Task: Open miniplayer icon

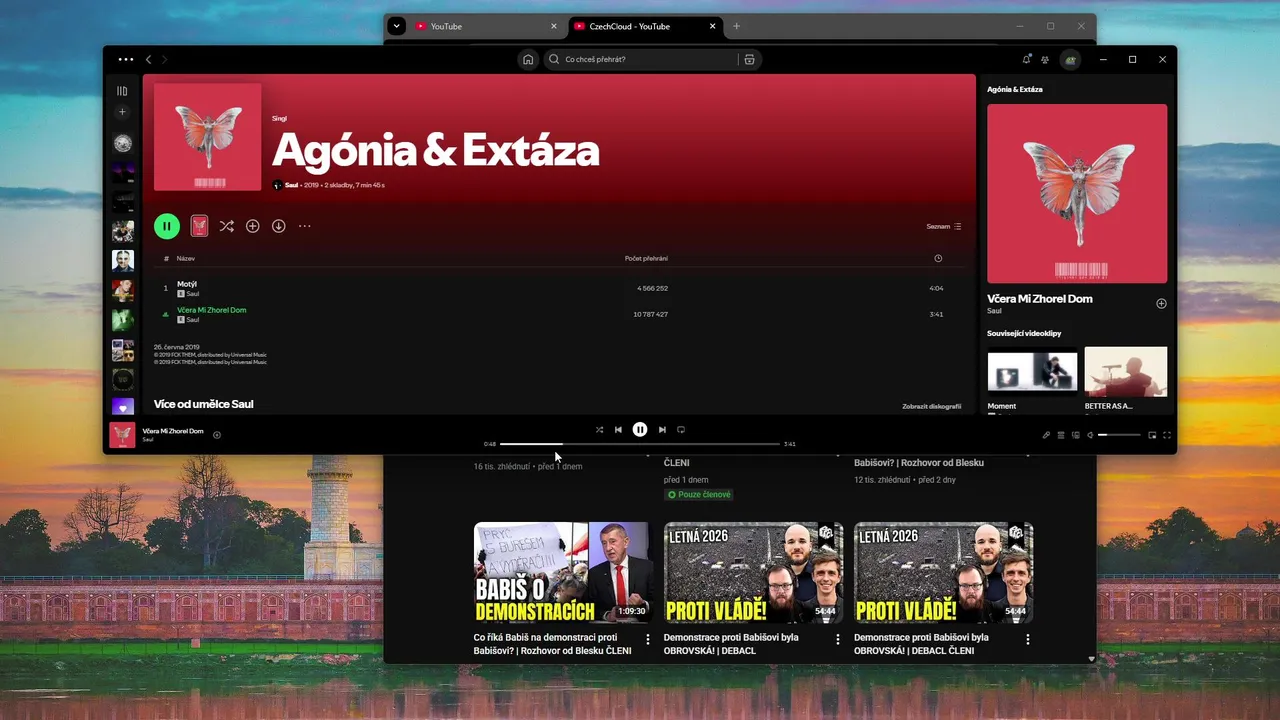Action: click(x=1152, y=435)
